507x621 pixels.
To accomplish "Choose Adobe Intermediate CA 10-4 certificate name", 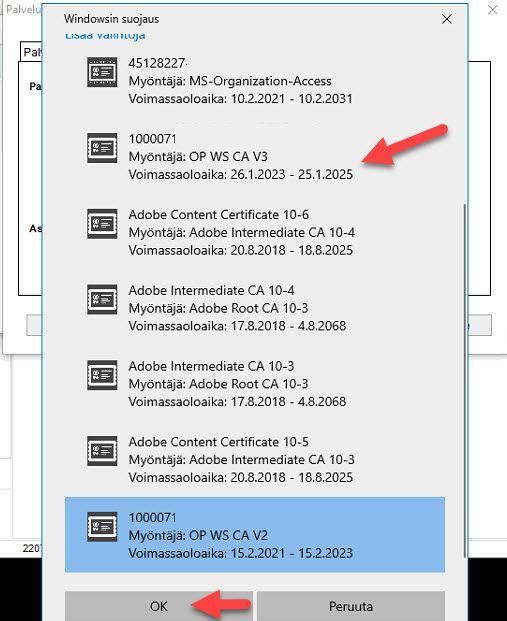I will point(211,290).
